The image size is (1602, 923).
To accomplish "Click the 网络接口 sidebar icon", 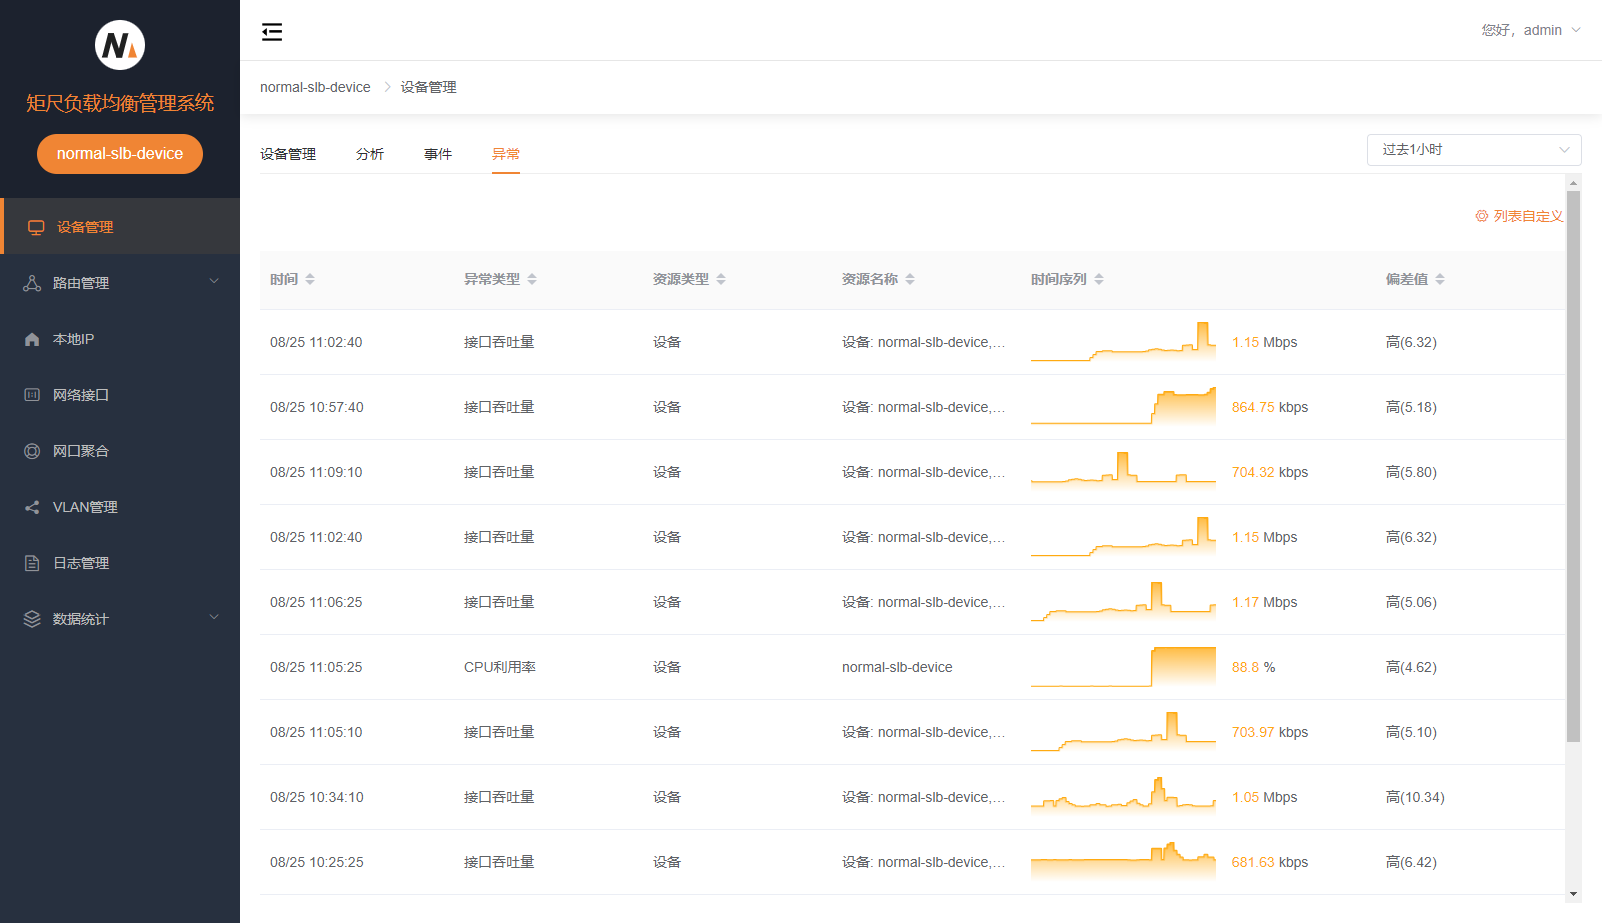I will pyautogui.click(x=32, y=395).
